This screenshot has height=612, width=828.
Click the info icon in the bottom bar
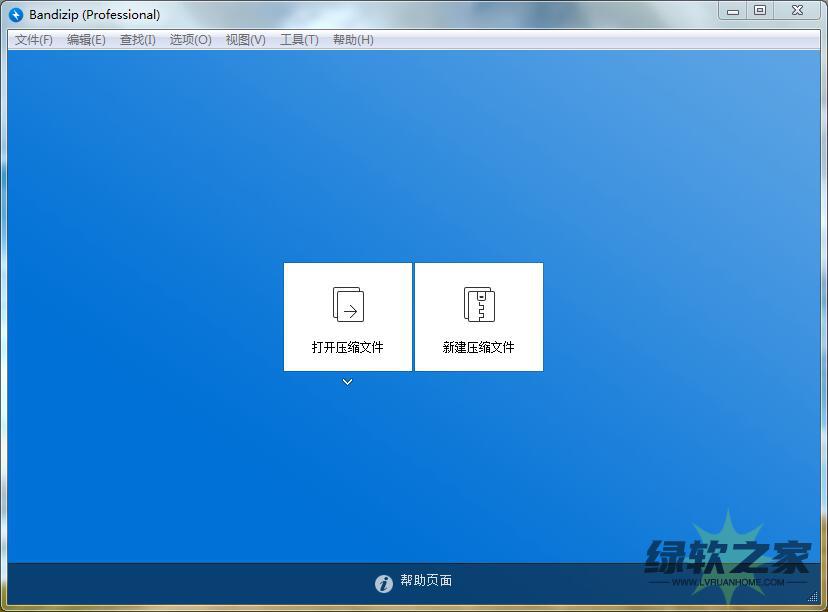(x=384, y=583)
